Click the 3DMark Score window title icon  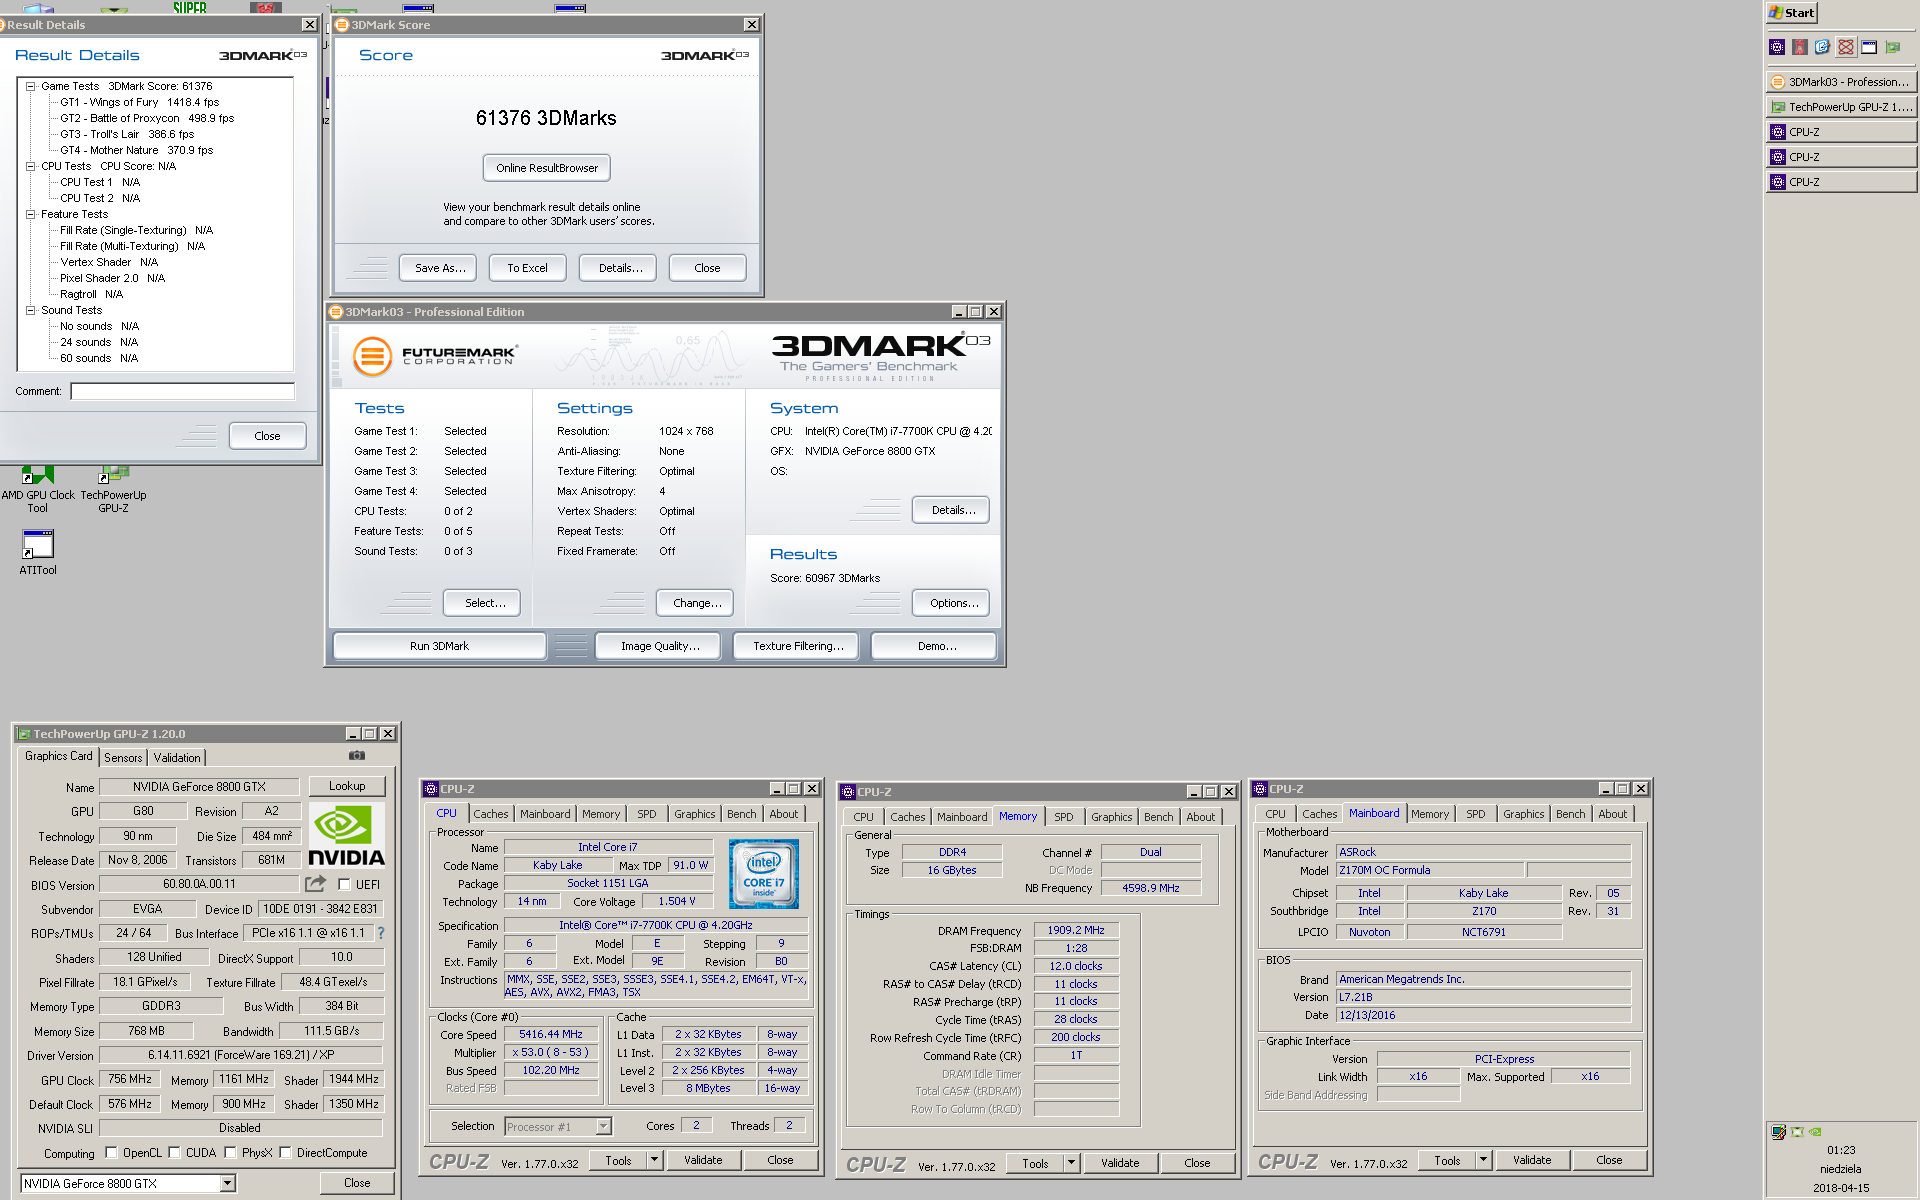[342, 25]
